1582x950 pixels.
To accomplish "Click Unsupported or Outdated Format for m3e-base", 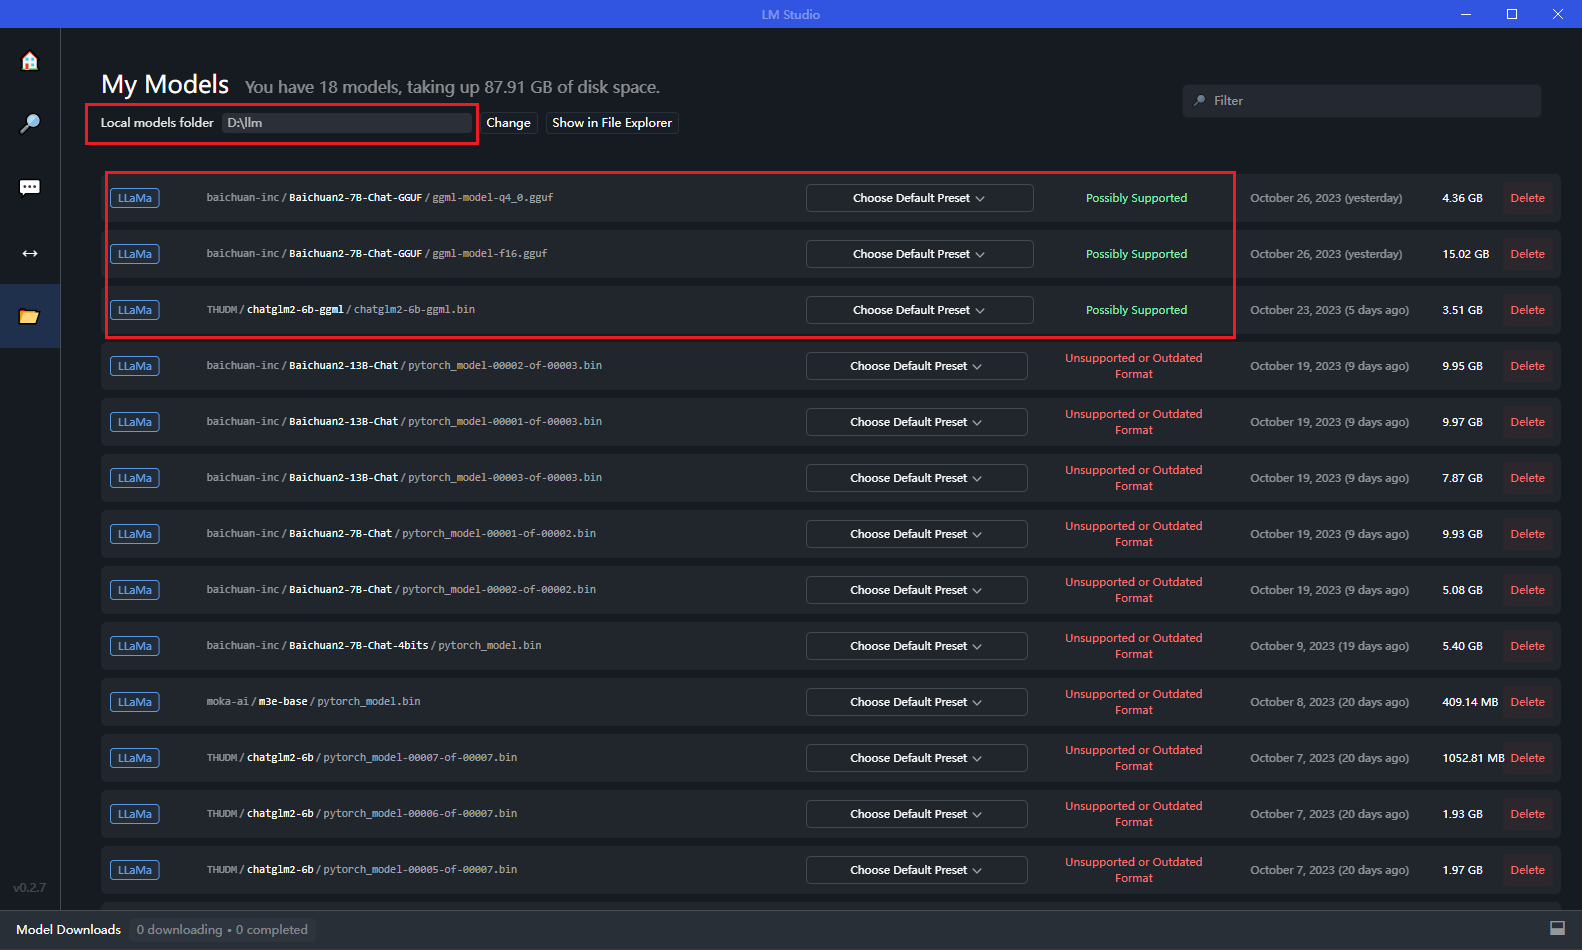I will [1133, 702].
